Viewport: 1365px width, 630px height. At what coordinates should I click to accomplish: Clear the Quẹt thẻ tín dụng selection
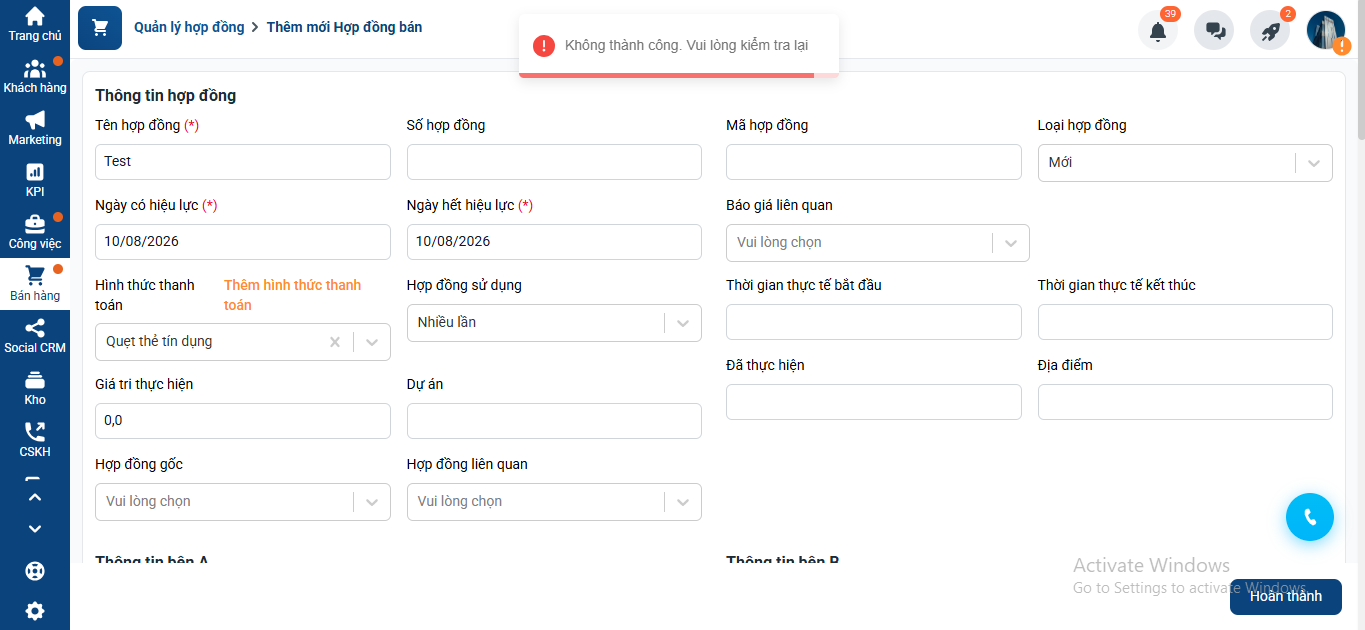(335, 342)
